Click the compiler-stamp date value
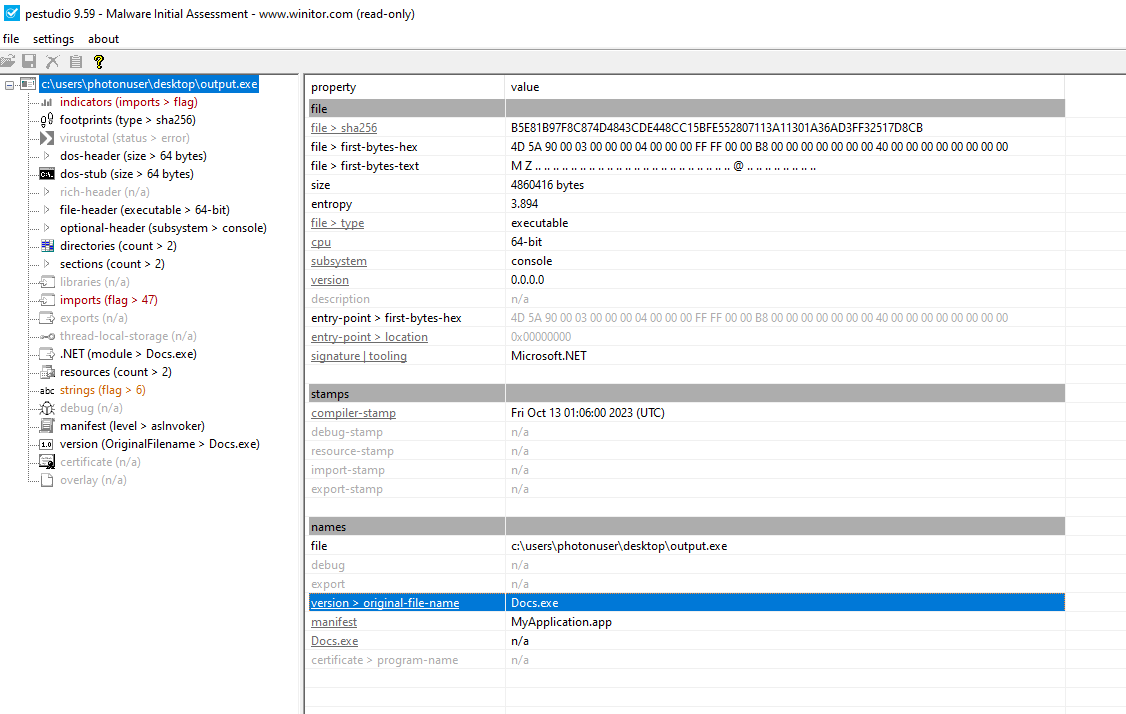The width and height of the screenshot is (1126, 714). point(587,413)
